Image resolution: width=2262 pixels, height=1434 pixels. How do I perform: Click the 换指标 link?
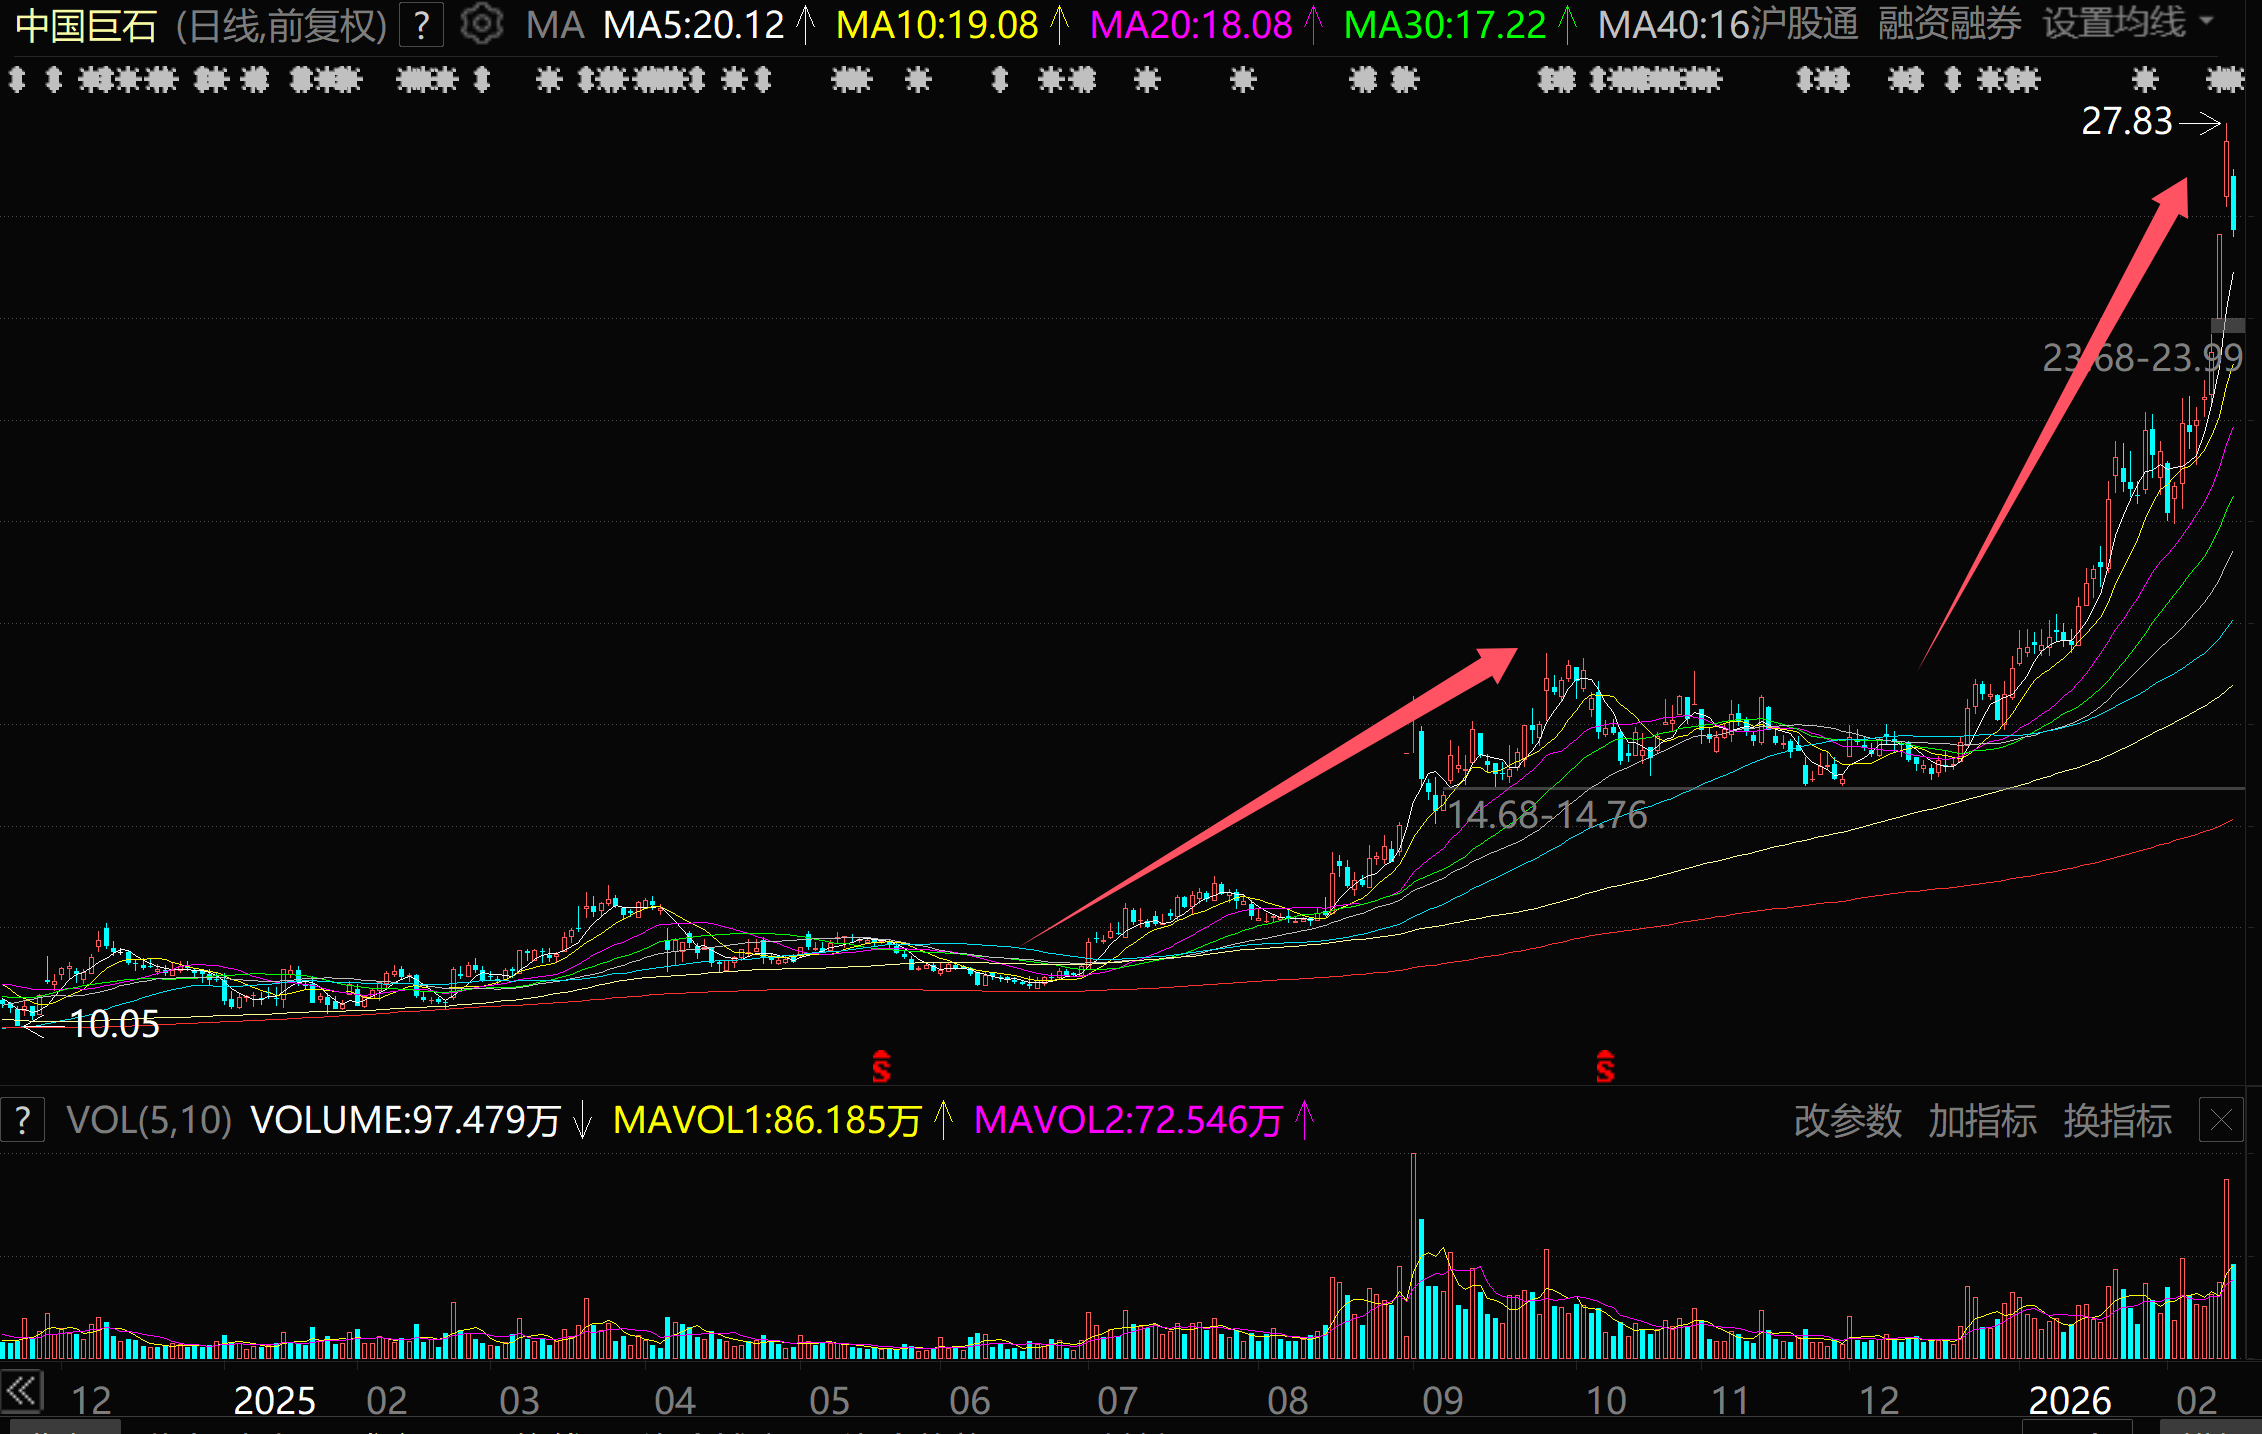click(x=2117, y=1121)
